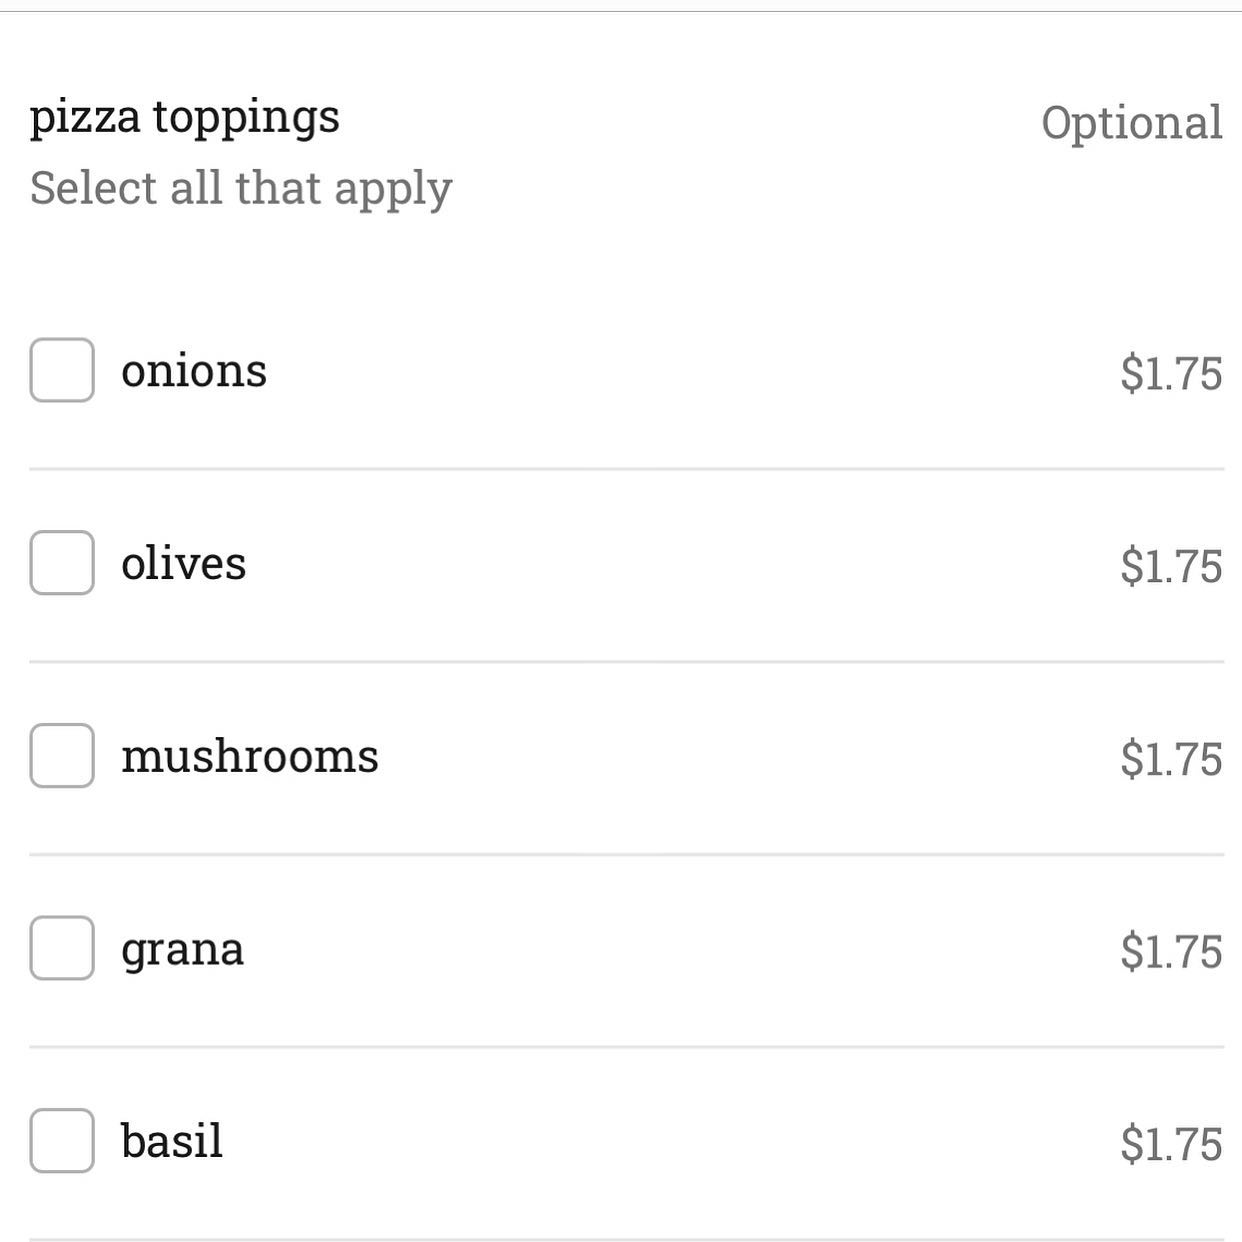Viewport: 1242px width, 1242px height.
Task: Select the grana checkbox
Action: pyautogui.click(x=62, y=948)
